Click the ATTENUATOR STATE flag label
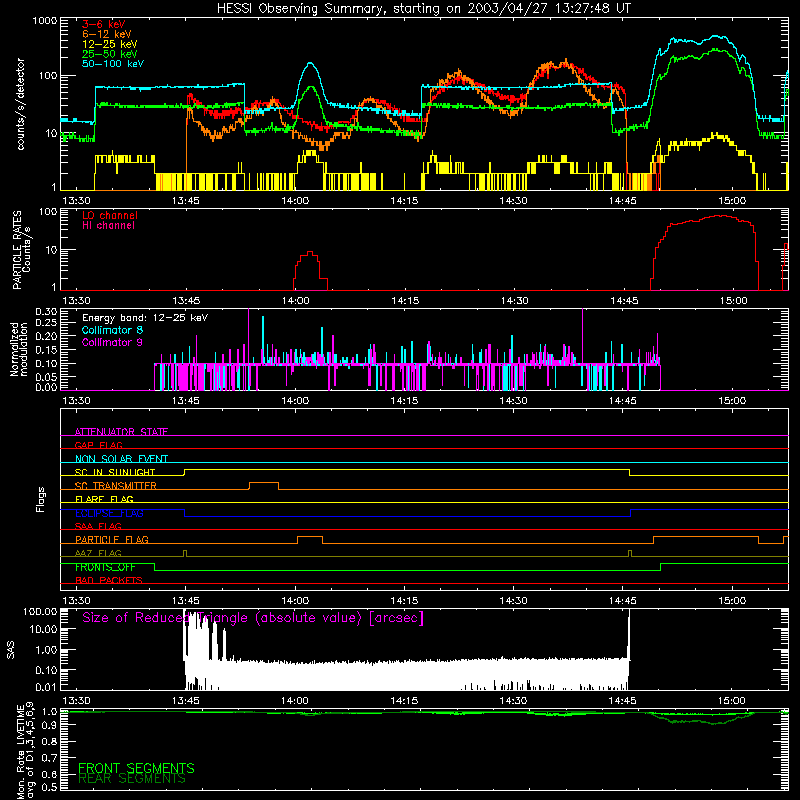The width and height of the screenshot is (800, 800). 121,432
